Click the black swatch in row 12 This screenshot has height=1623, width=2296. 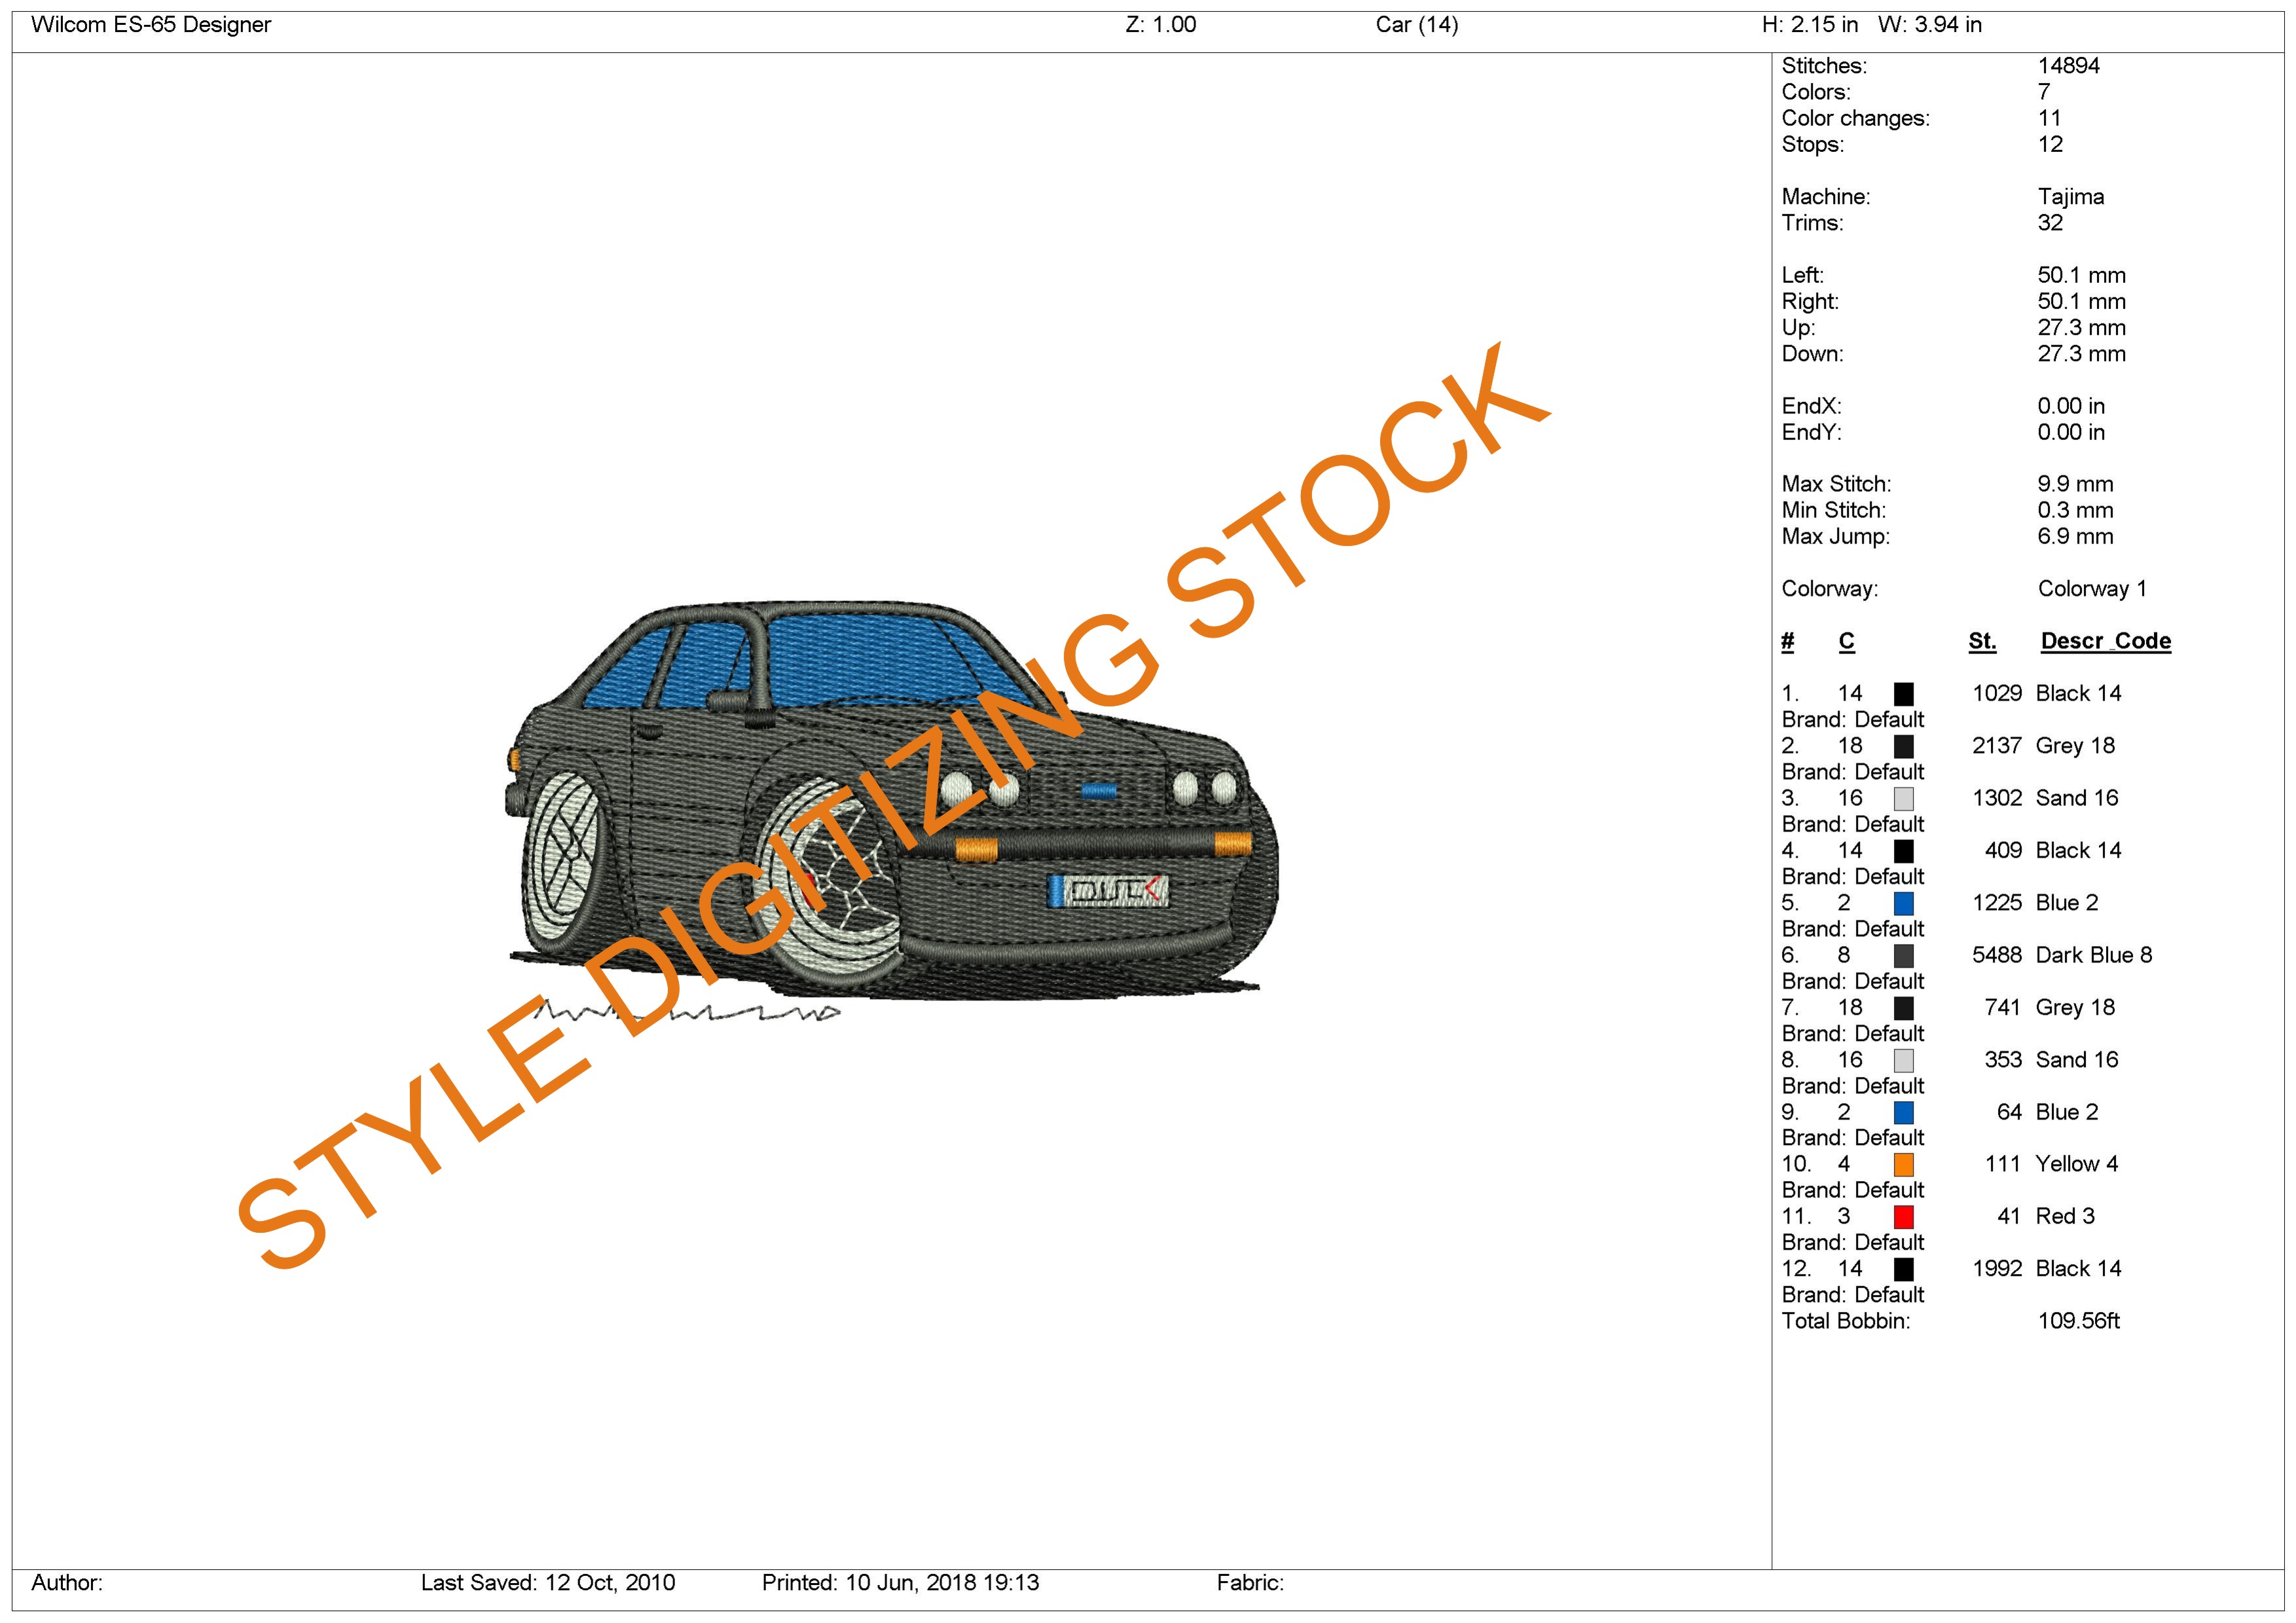coord(1903,1269)
